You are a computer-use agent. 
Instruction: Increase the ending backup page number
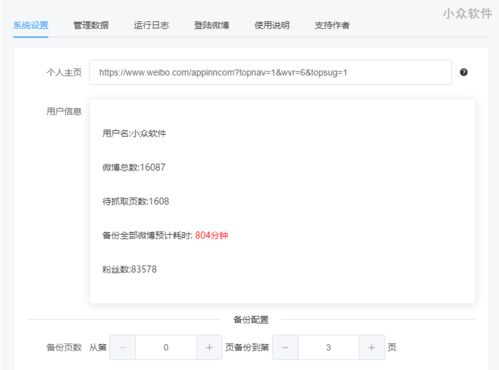point(372,347)
